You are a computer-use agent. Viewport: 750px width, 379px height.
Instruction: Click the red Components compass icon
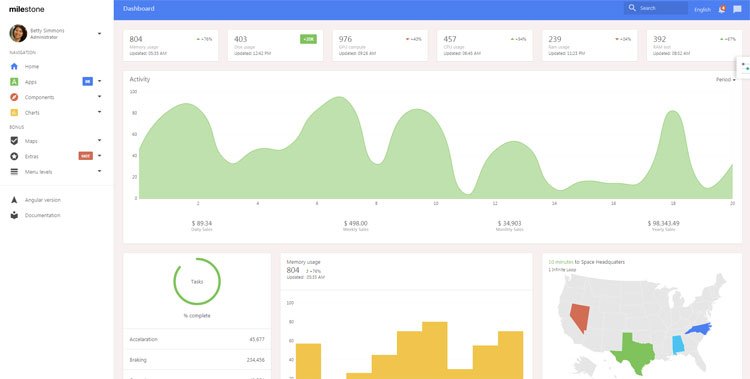click(x=14, y=97)
